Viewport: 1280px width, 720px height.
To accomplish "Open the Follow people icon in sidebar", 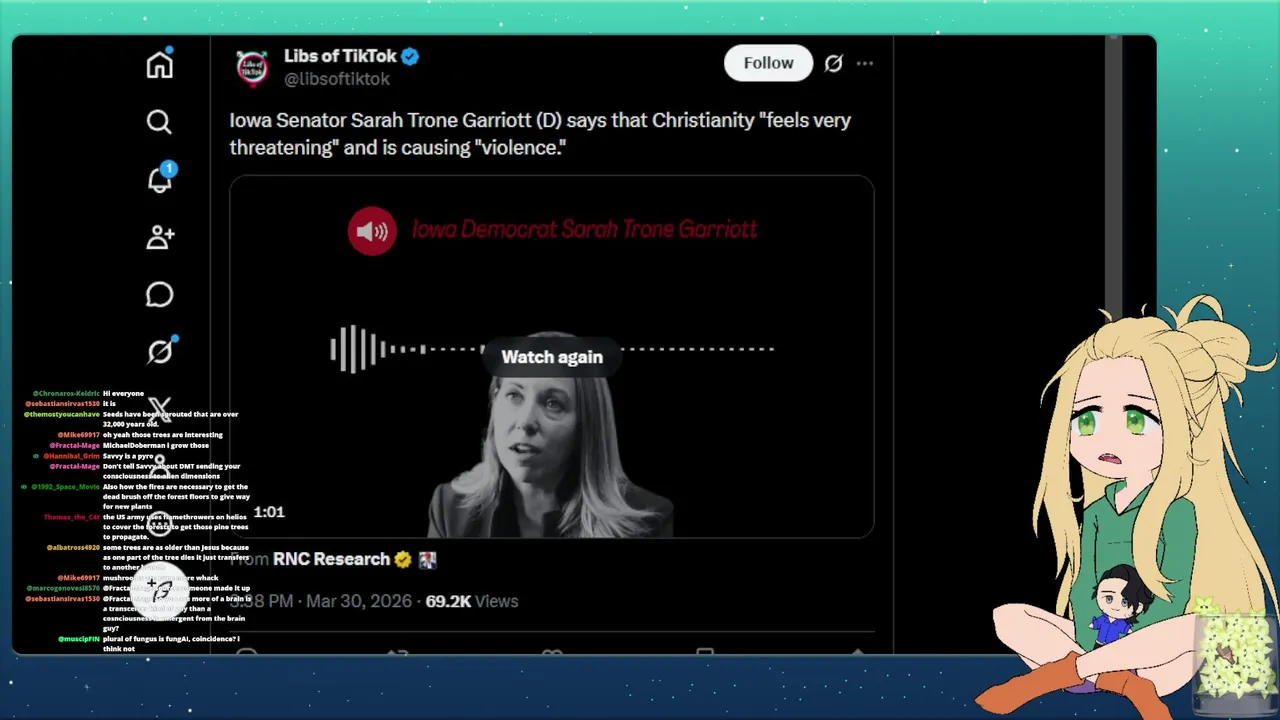I will tap(160, 237).
